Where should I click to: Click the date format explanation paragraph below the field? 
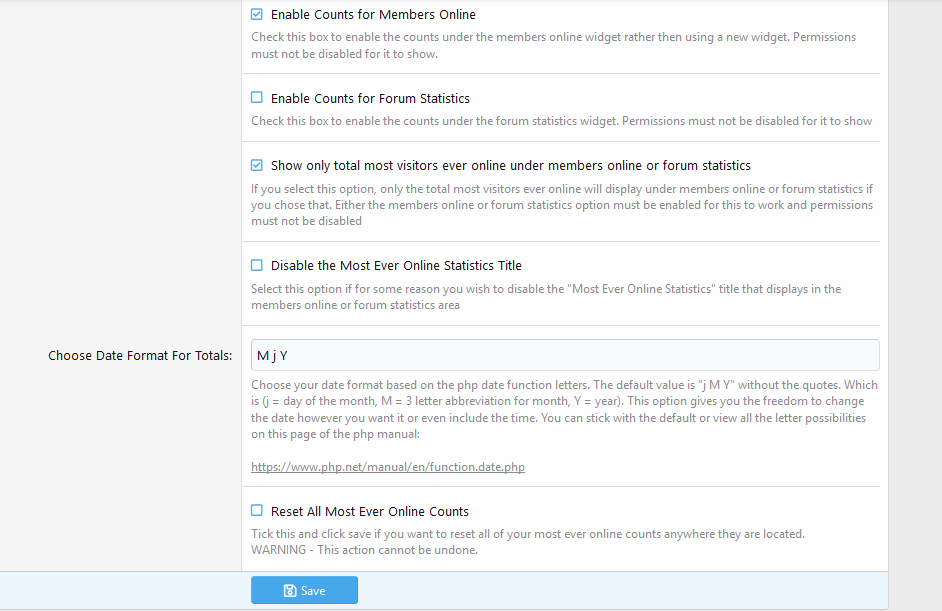(x=560, y=410)
